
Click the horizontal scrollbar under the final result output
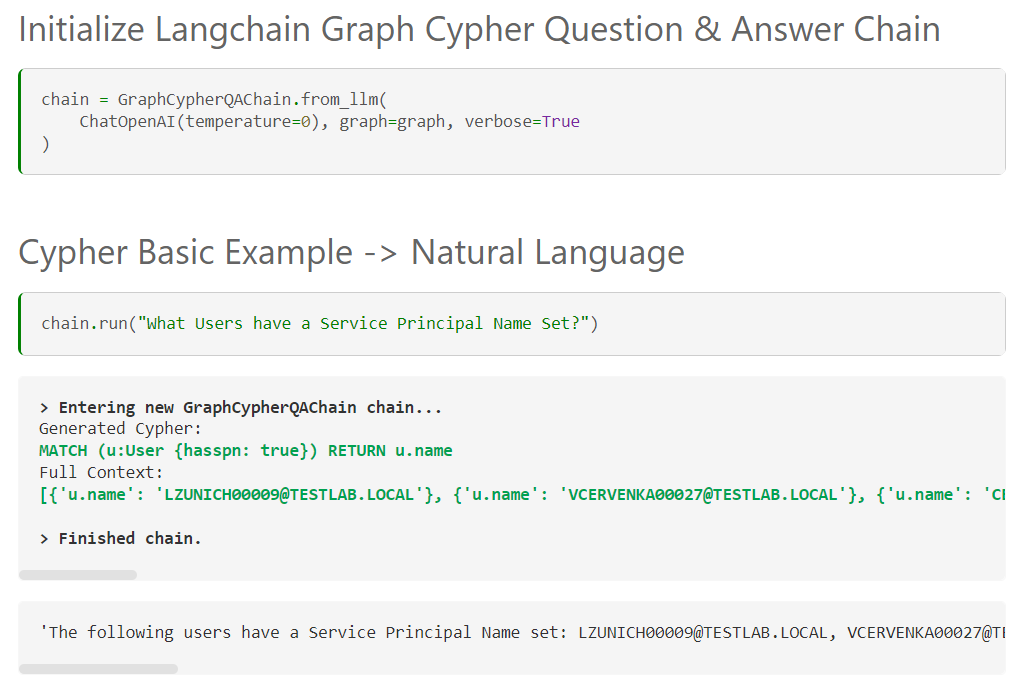[98, 669]
